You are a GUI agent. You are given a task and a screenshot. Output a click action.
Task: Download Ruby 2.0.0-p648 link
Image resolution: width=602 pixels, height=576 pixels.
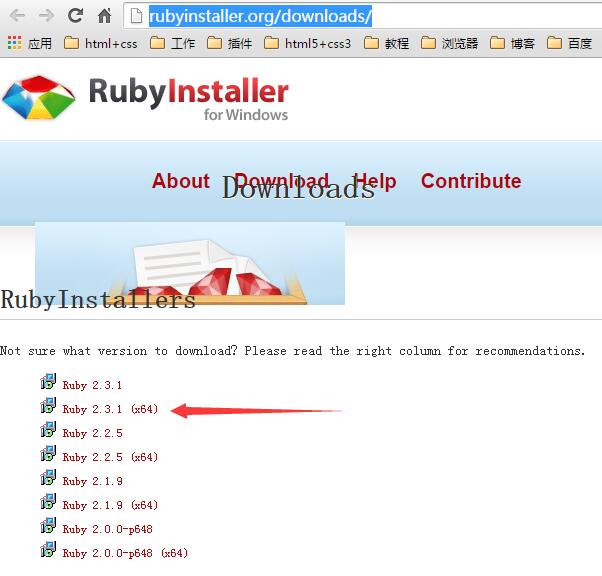[x=108, y=529]
